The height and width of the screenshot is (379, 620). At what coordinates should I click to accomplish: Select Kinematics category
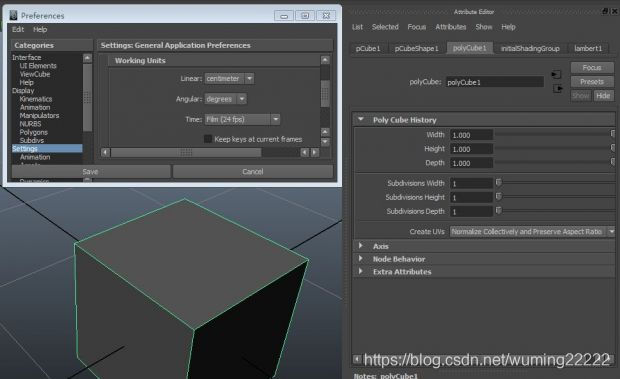[36, 99]
